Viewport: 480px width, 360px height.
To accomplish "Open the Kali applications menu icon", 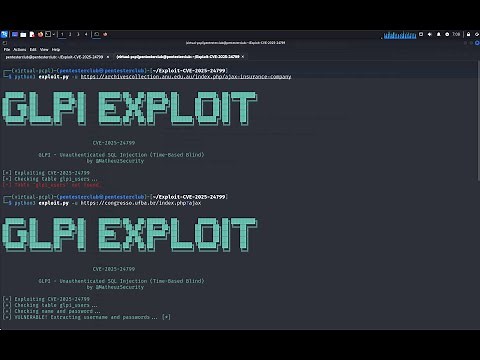I will (x=4, y=34).
